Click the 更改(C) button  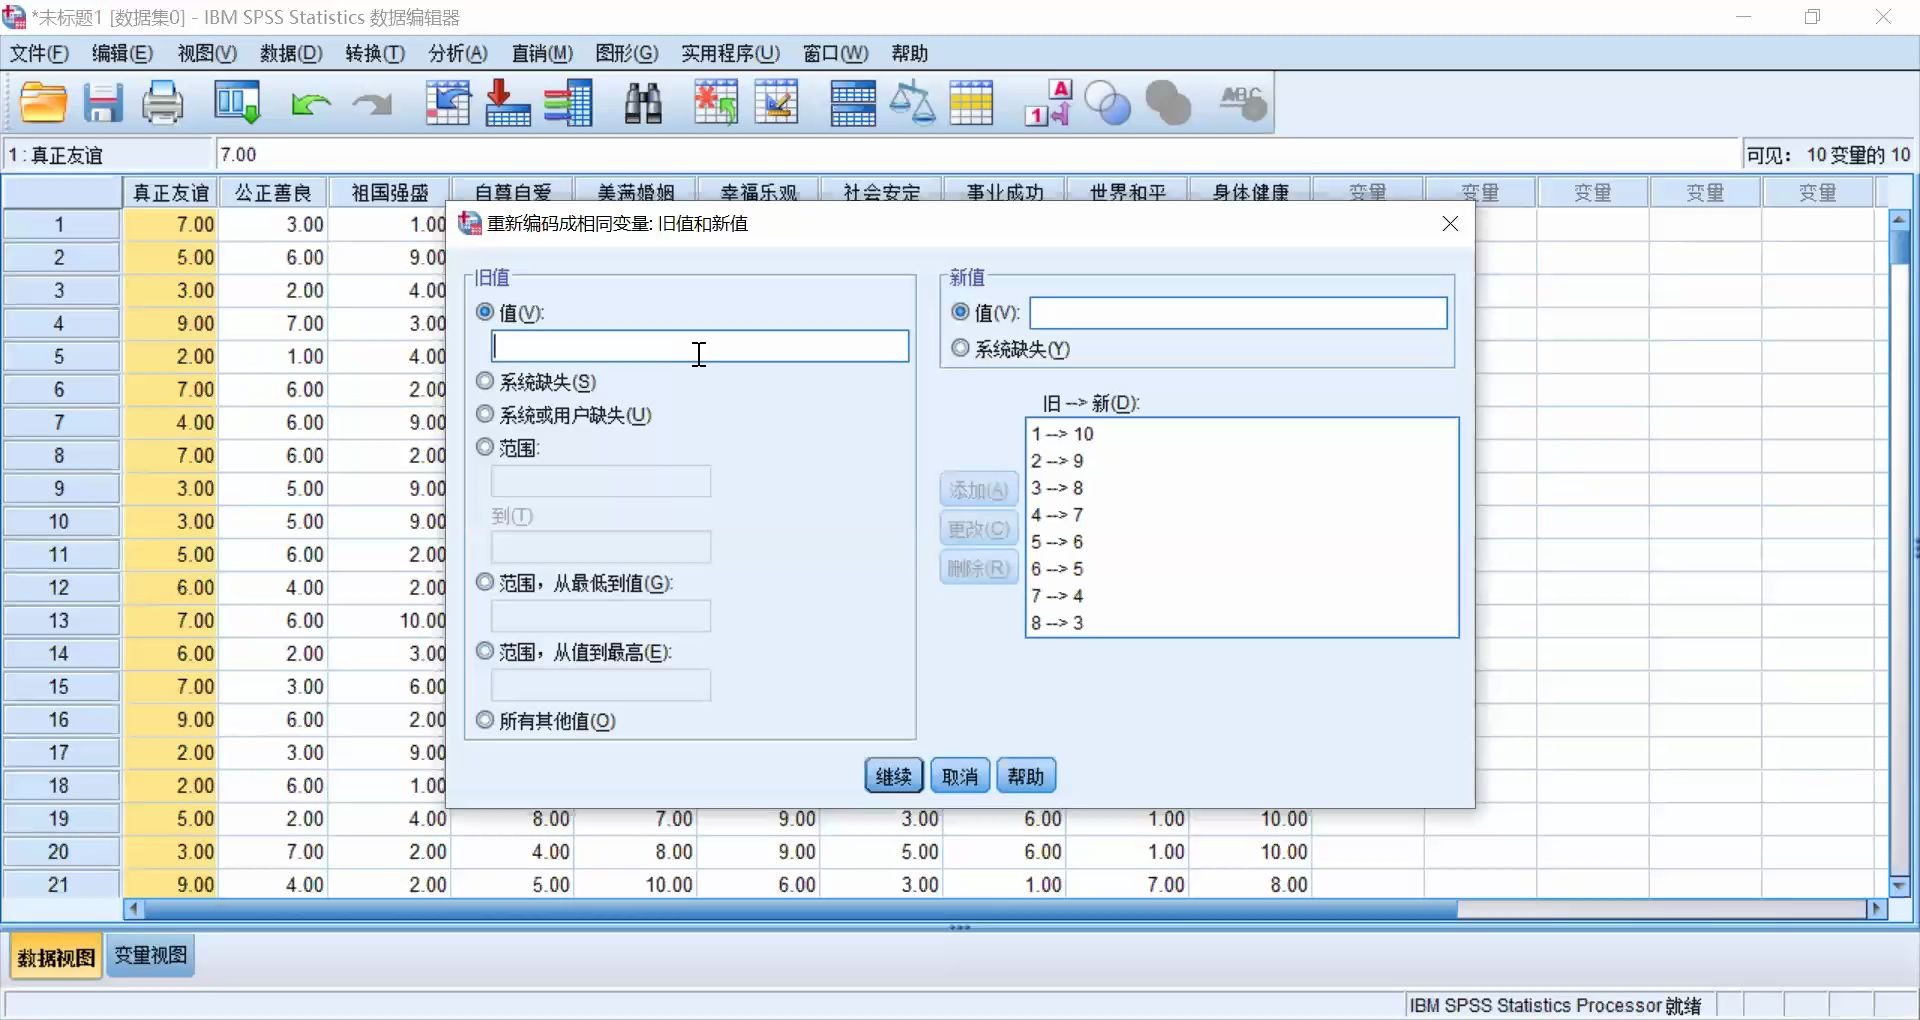[x=979, y=529]
